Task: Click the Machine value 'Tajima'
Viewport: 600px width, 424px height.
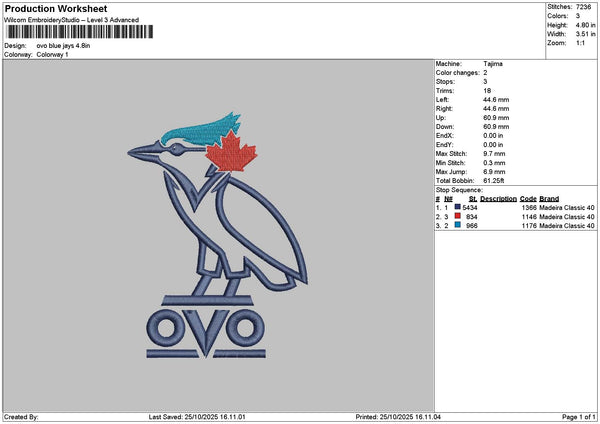Action: 493,64
